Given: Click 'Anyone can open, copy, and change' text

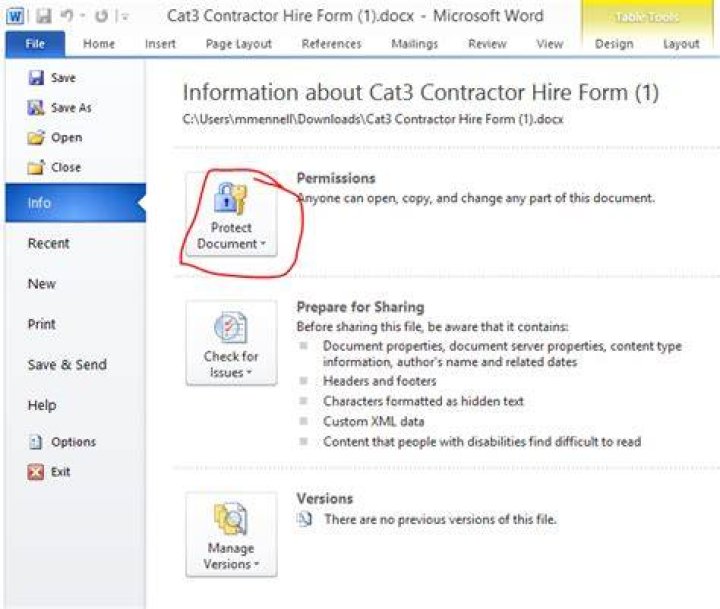Looking at the screenshot, I should coord(476,198).
